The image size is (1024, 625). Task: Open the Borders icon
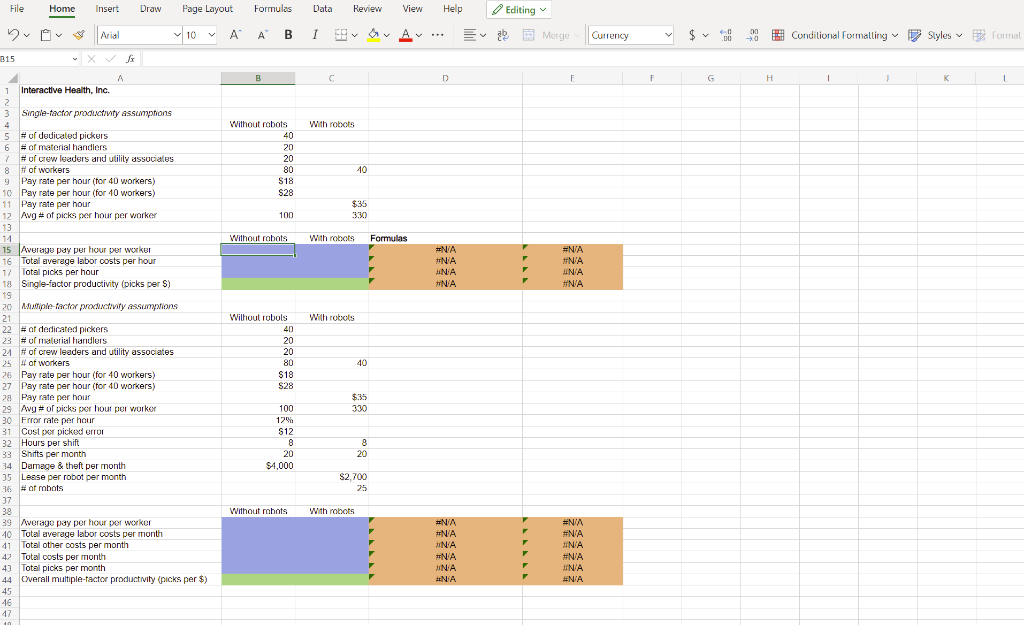tap(340, 34)
